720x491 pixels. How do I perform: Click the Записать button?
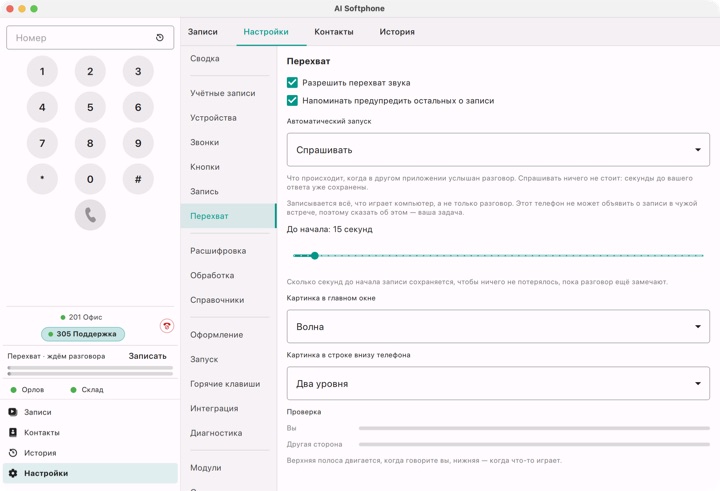[x=147, y=356]
